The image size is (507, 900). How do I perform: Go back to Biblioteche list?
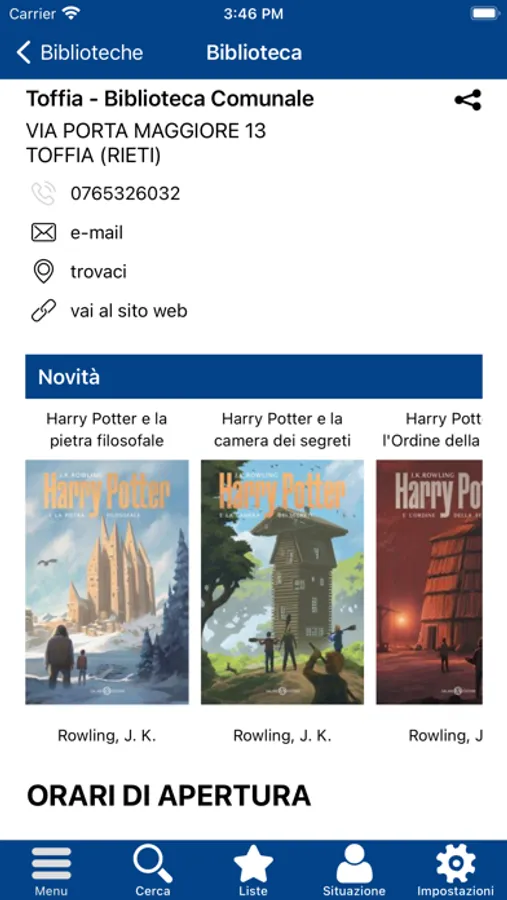click(x=79, y=52)
